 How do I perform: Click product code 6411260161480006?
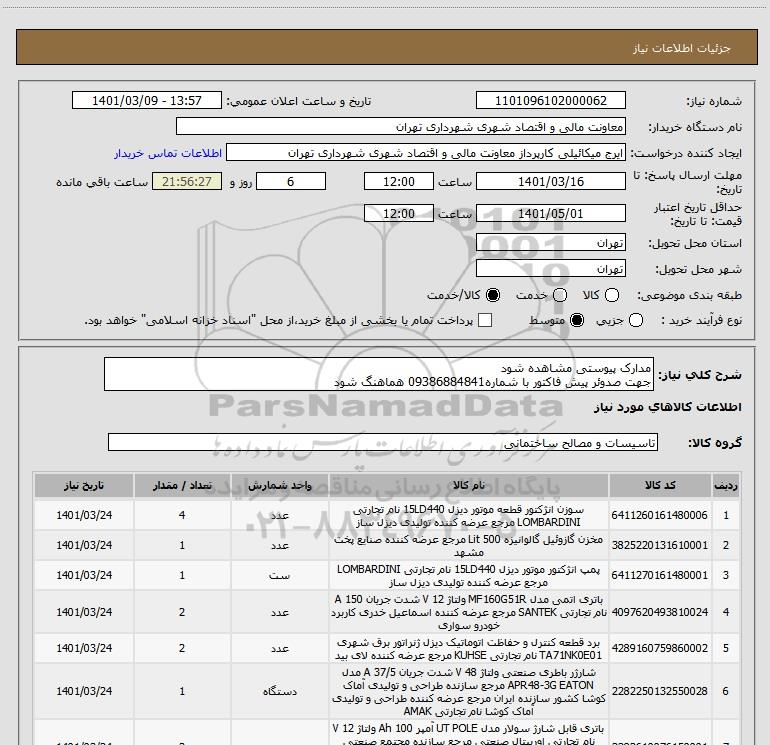(660, 515)
